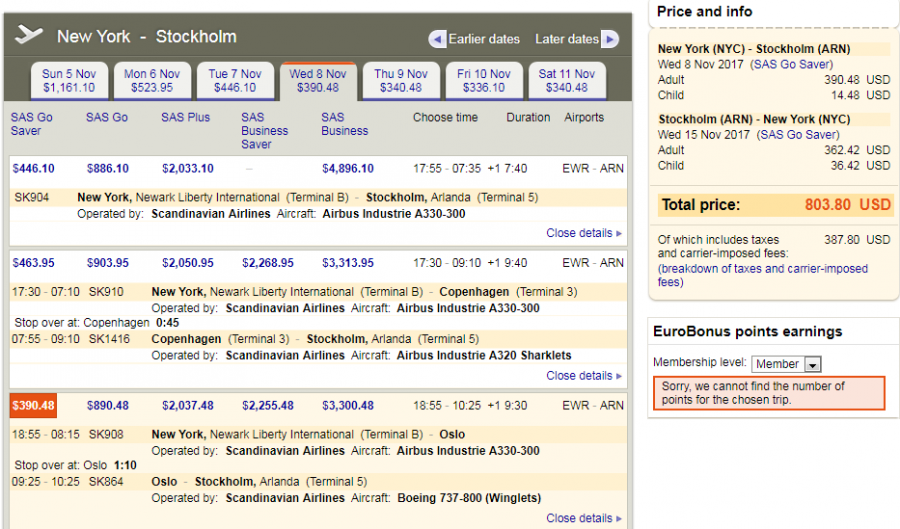Select the Sun 5 Nov date tab

tap(69, 80)
